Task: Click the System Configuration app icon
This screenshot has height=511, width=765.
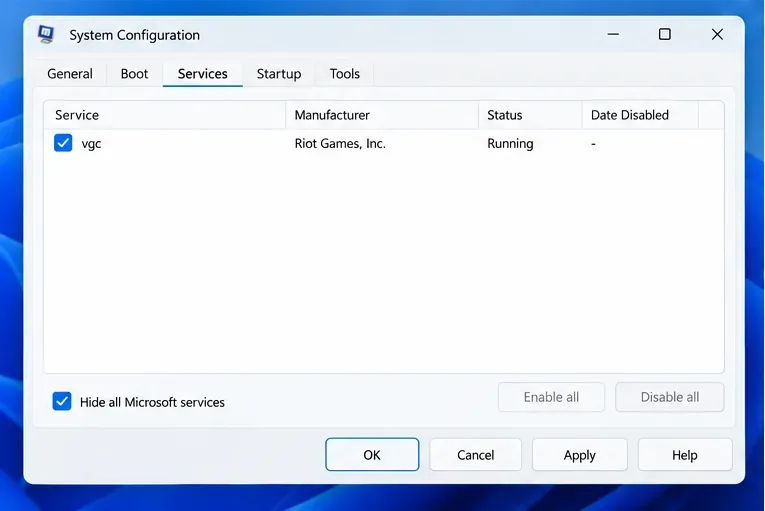Action: click(46, 35)
